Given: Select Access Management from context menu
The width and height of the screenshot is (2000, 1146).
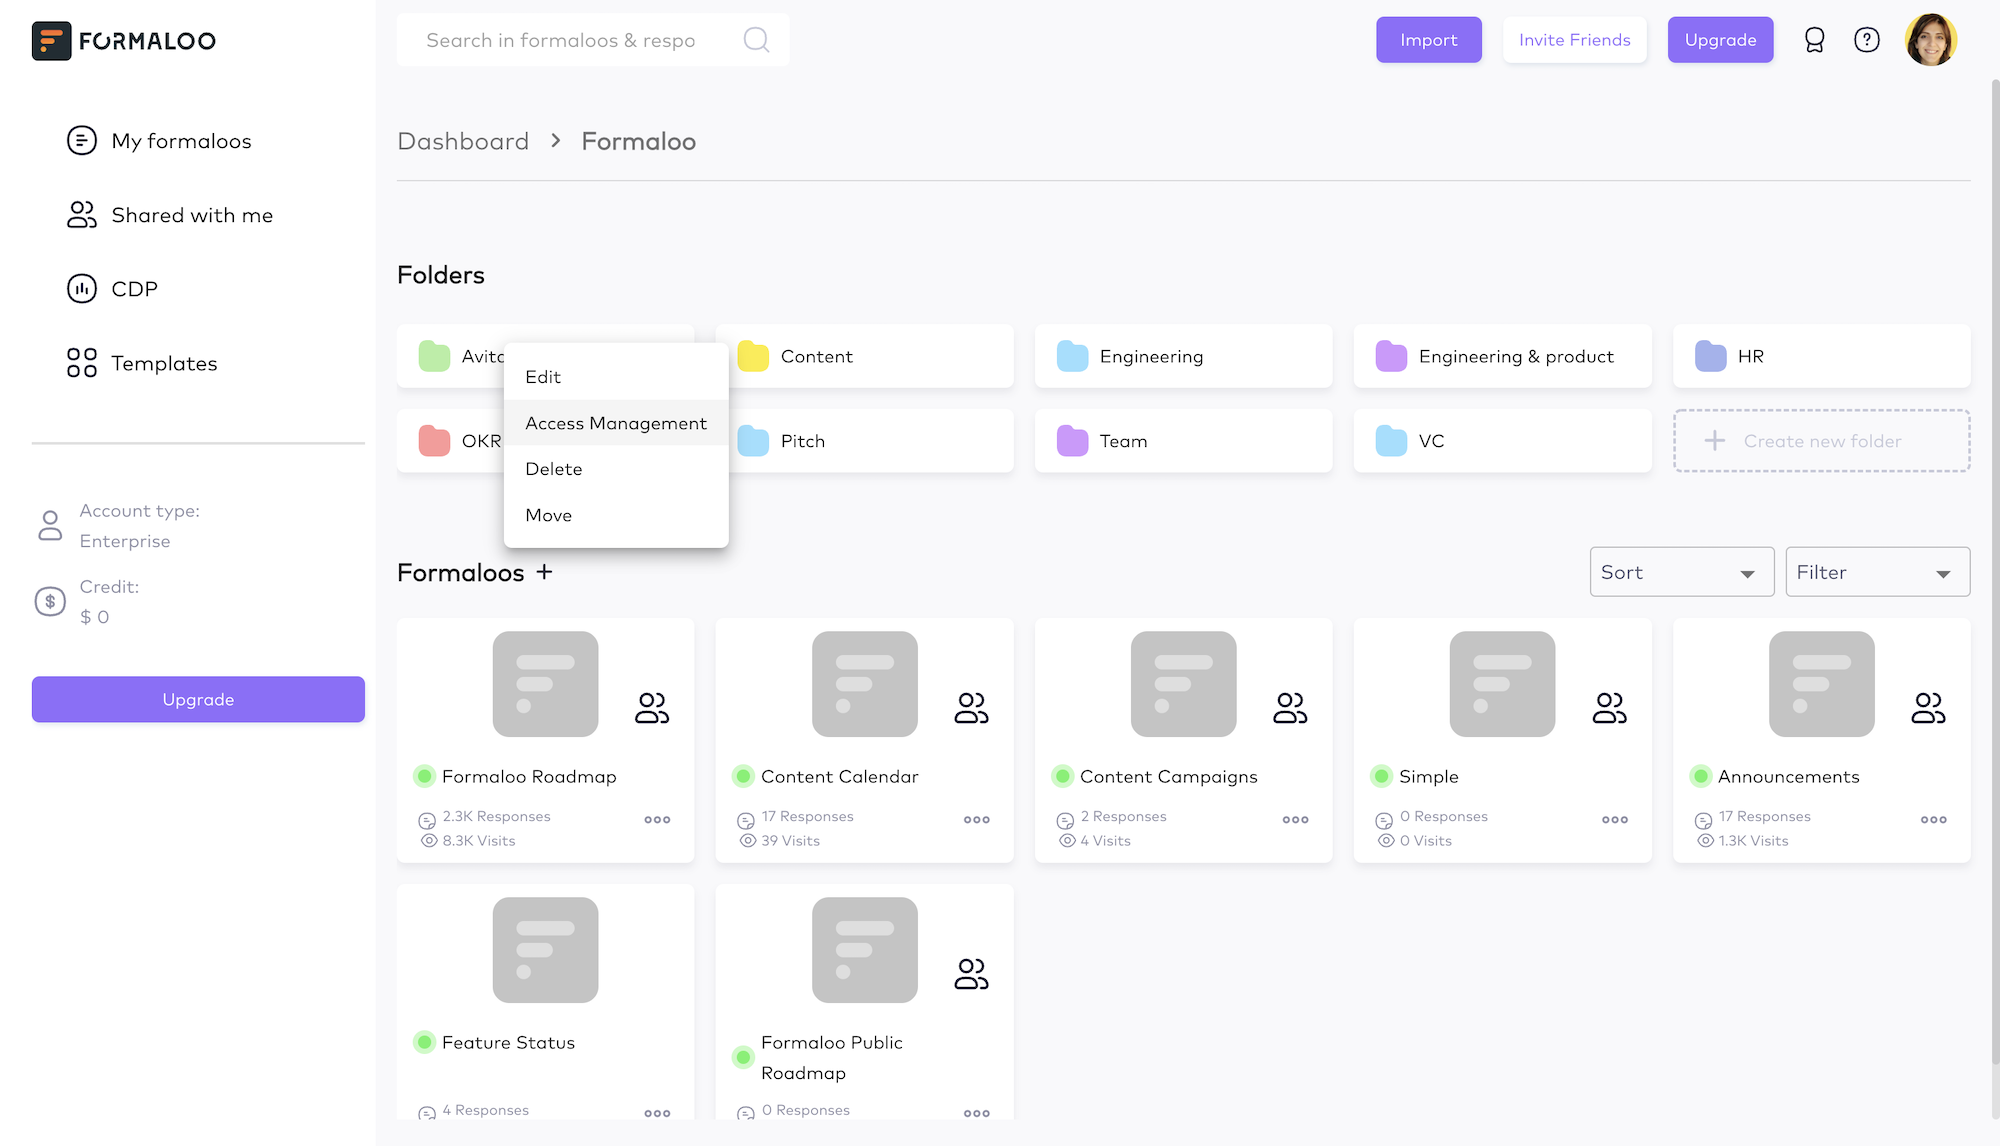Looking at the screenshot, I should pos(616,423).
